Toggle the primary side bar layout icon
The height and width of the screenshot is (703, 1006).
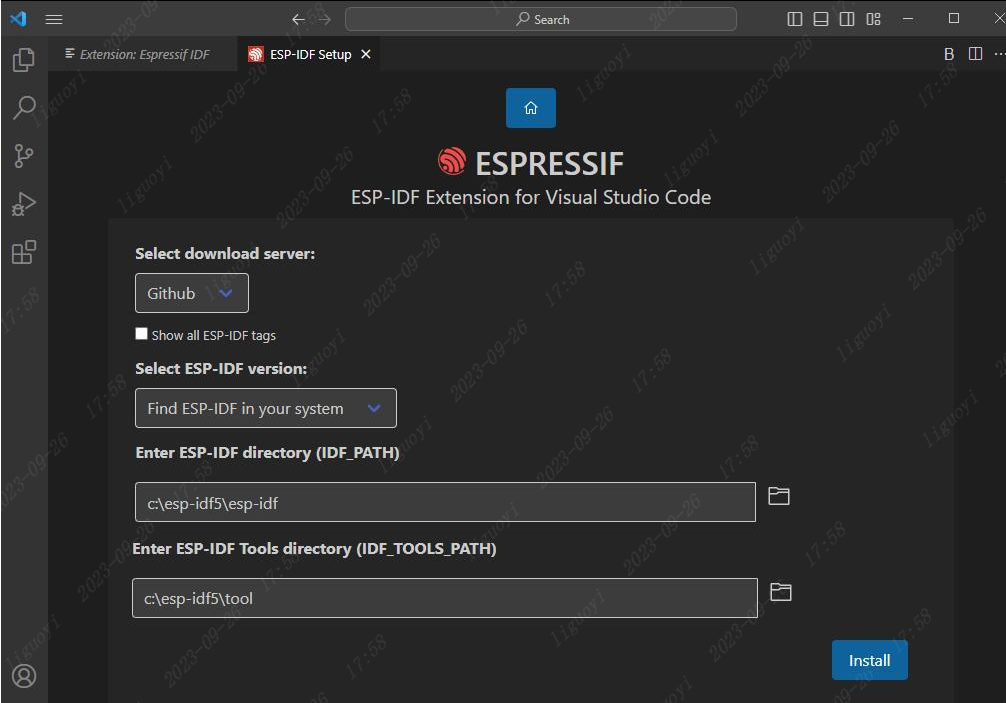tap(794, 19)
